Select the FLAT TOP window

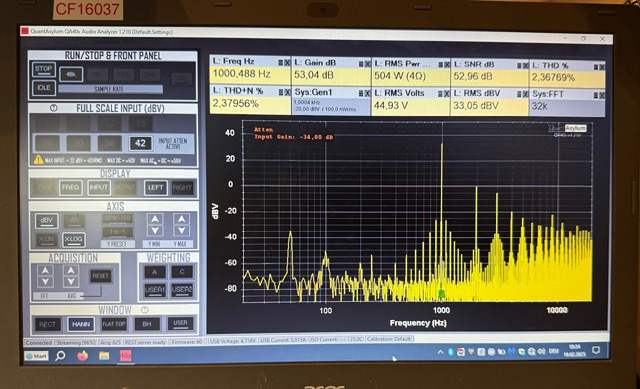114,324
